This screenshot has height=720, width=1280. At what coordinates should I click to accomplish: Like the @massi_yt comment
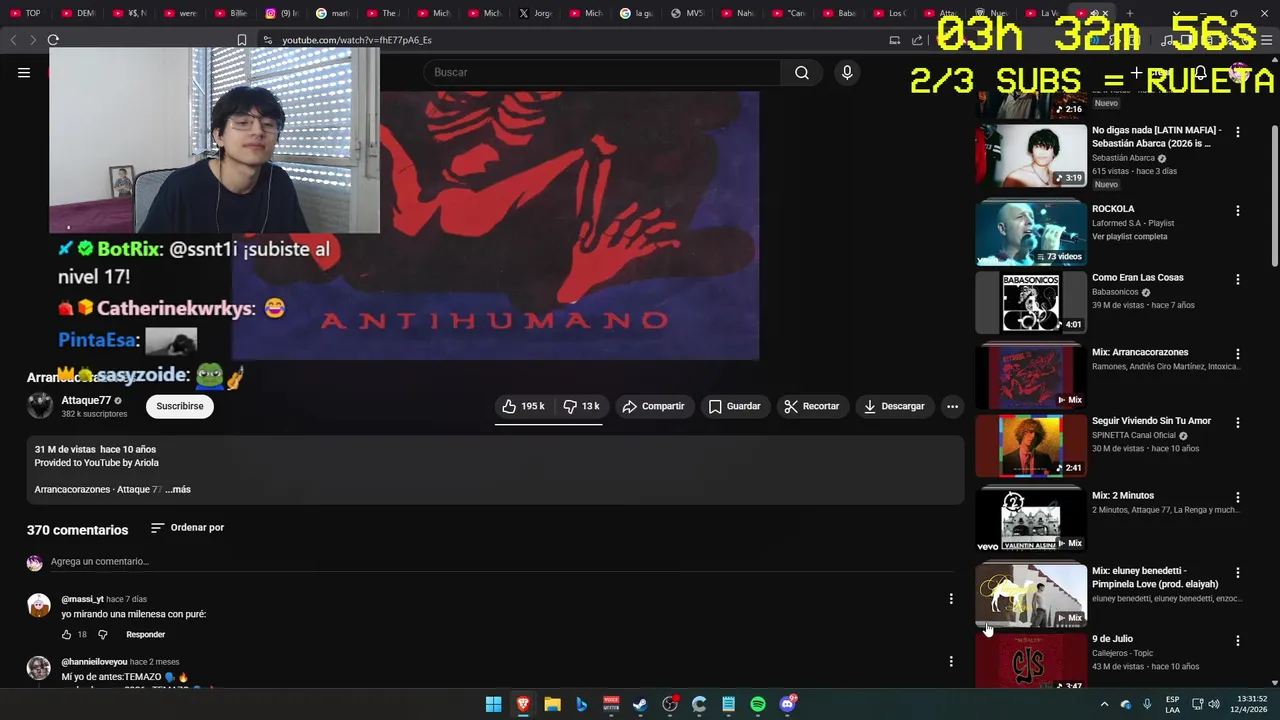pos(67,634)
